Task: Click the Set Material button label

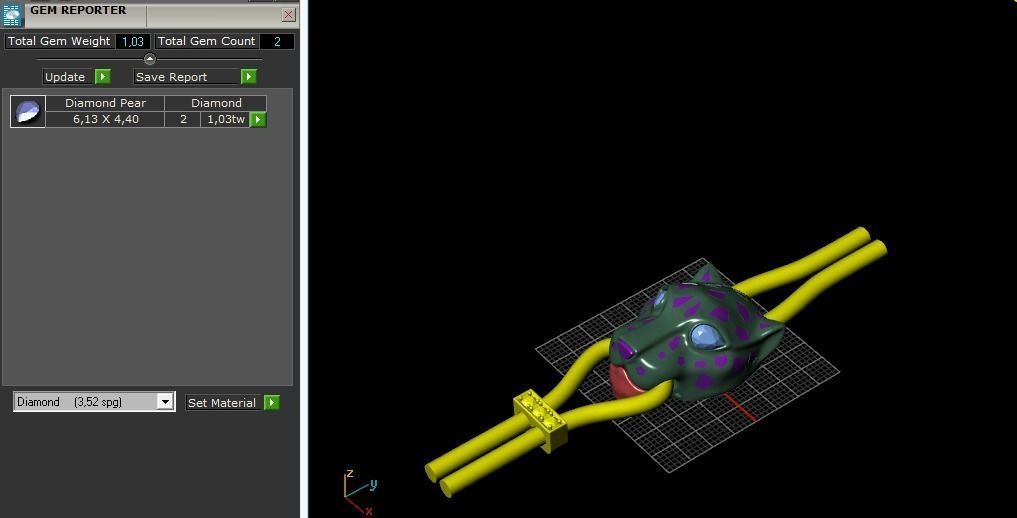Action: (224, 403)
